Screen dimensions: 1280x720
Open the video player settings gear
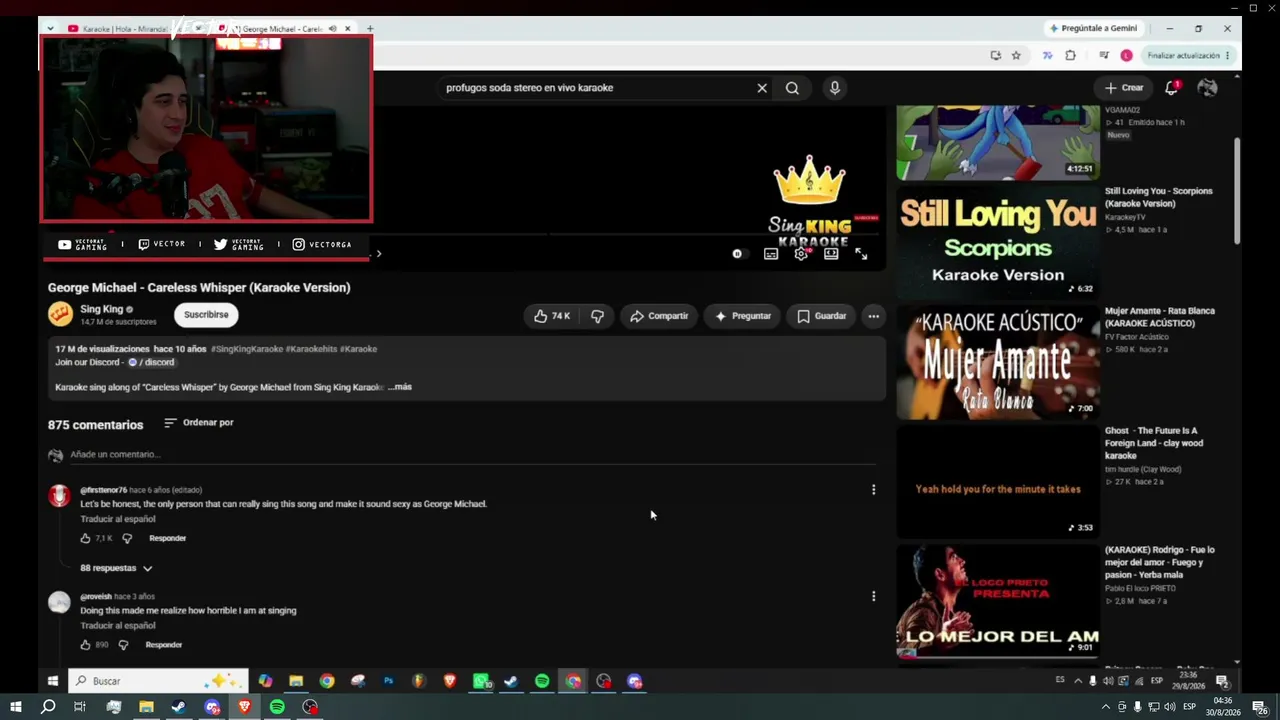[x=801, y=254]
